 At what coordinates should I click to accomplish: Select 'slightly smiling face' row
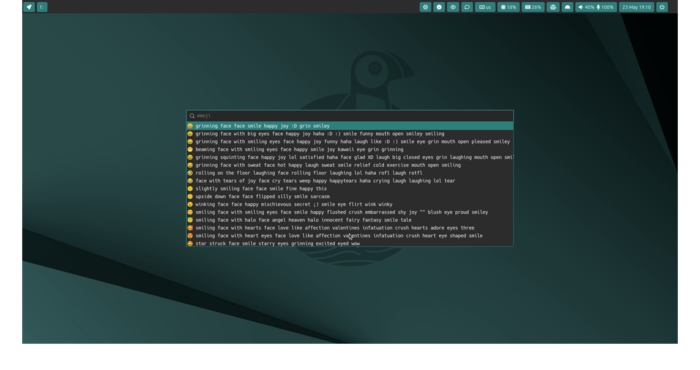(x=350, y=189)
